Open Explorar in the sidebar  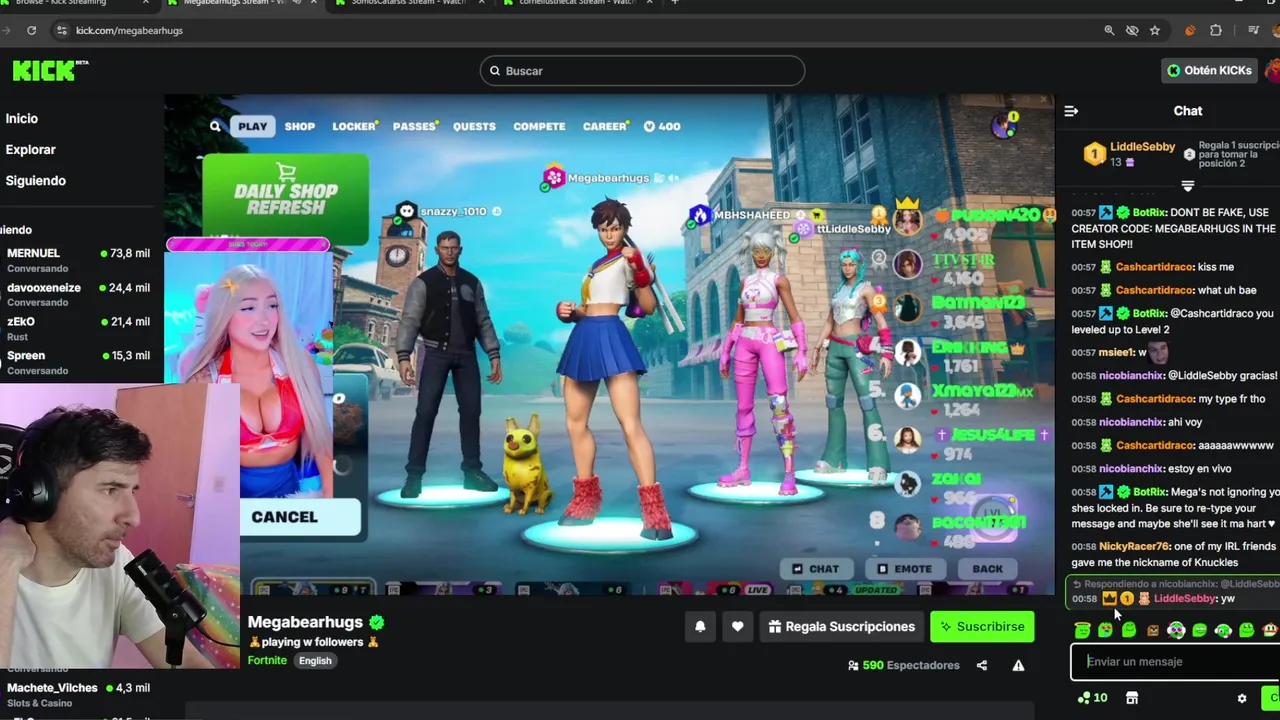click(30, 149)
